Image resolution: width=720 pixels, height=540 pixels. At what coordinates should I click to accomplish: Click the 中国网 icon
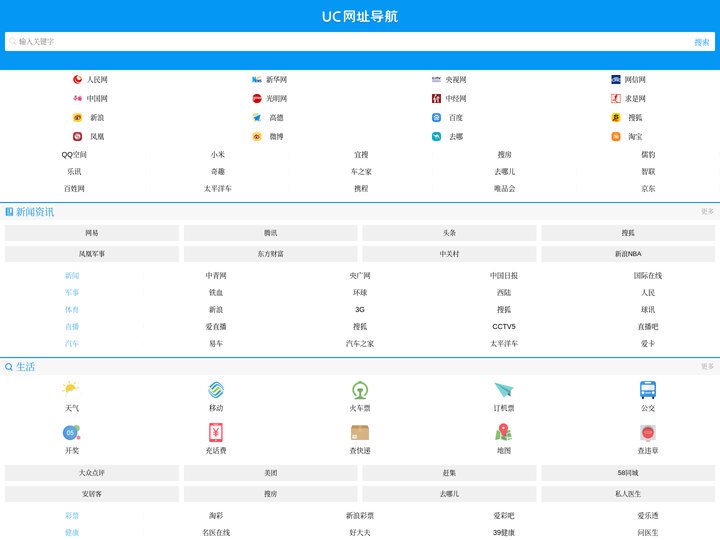coord(78,98)
